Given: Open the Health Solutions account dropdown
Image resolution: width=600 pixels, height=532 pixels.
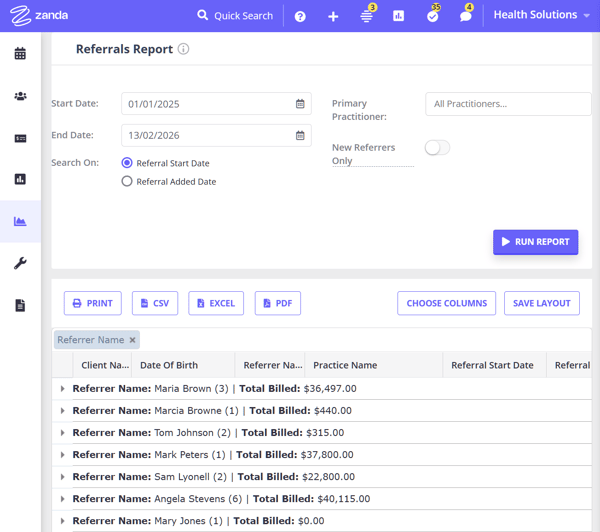Looking at the screenshot, I should (541, 16).
